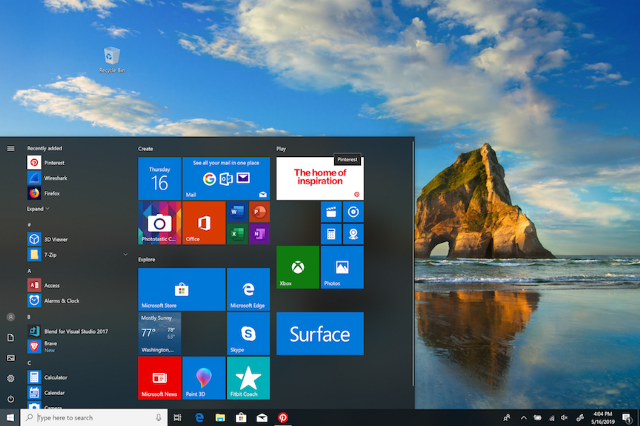Launch Word from the small tile
This screenshot has width=640, height=426.
coord(237,212)
